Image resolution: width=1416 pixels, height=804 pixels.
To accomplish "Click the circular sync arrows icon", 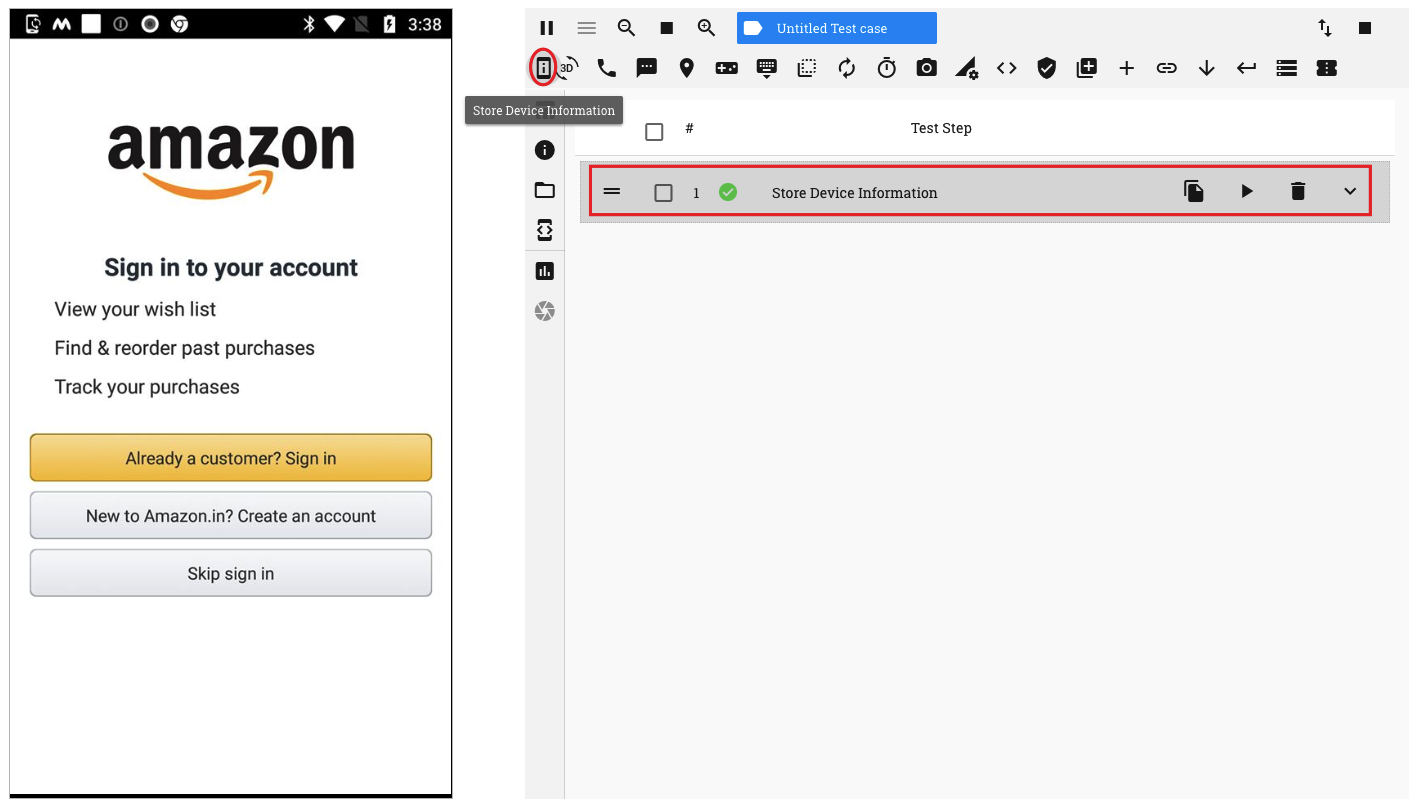I will 847,67.
